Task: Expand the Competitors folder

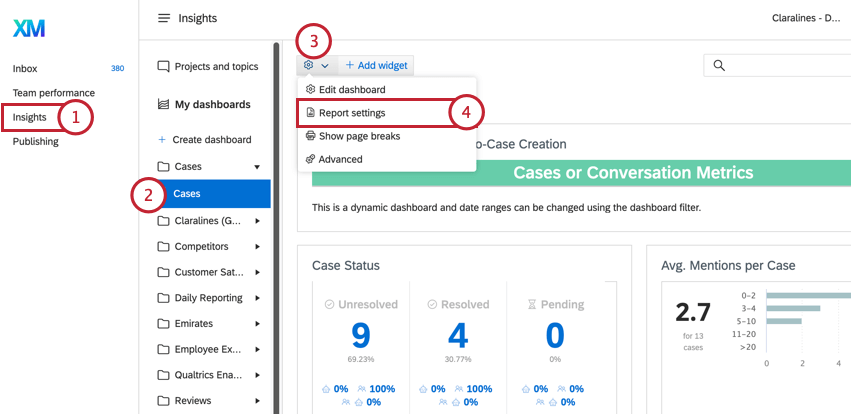Action: [257, 246]
